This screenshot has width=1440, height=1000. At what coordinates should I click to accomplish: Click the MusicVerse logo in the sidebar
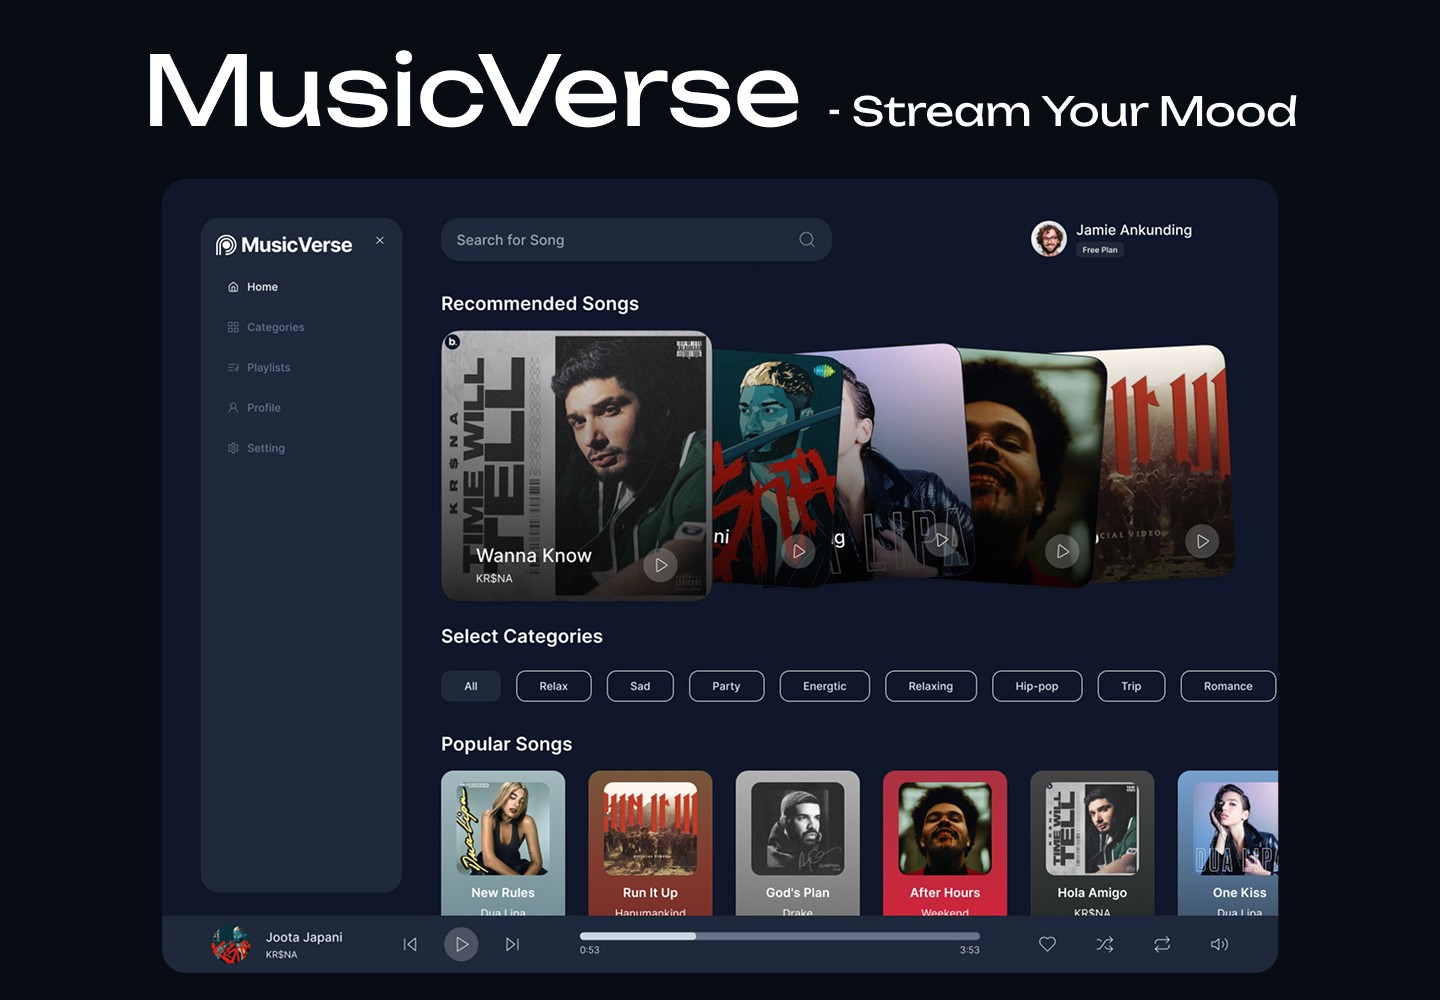pyautogui.click(x=284, y=245)
